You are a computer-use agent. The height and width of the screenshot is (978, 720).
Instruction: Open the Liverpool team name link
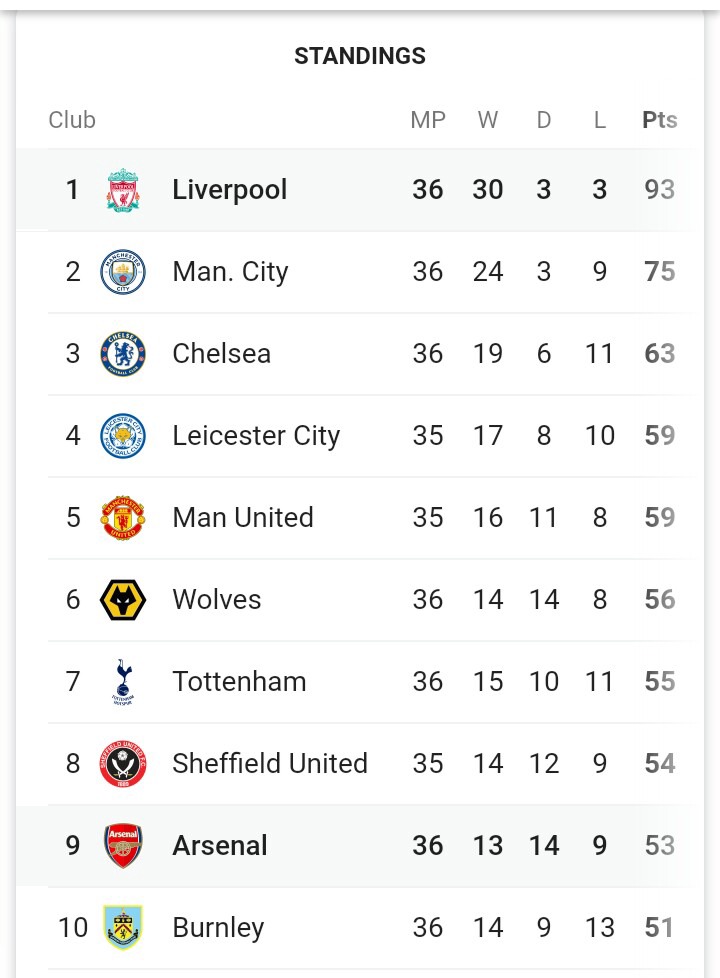tap(229, 190)
